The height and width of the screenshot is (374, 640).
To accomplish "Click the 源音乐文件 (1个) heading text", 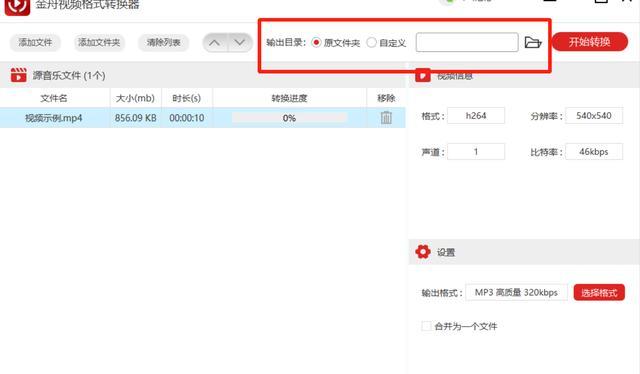I will 69,76.
